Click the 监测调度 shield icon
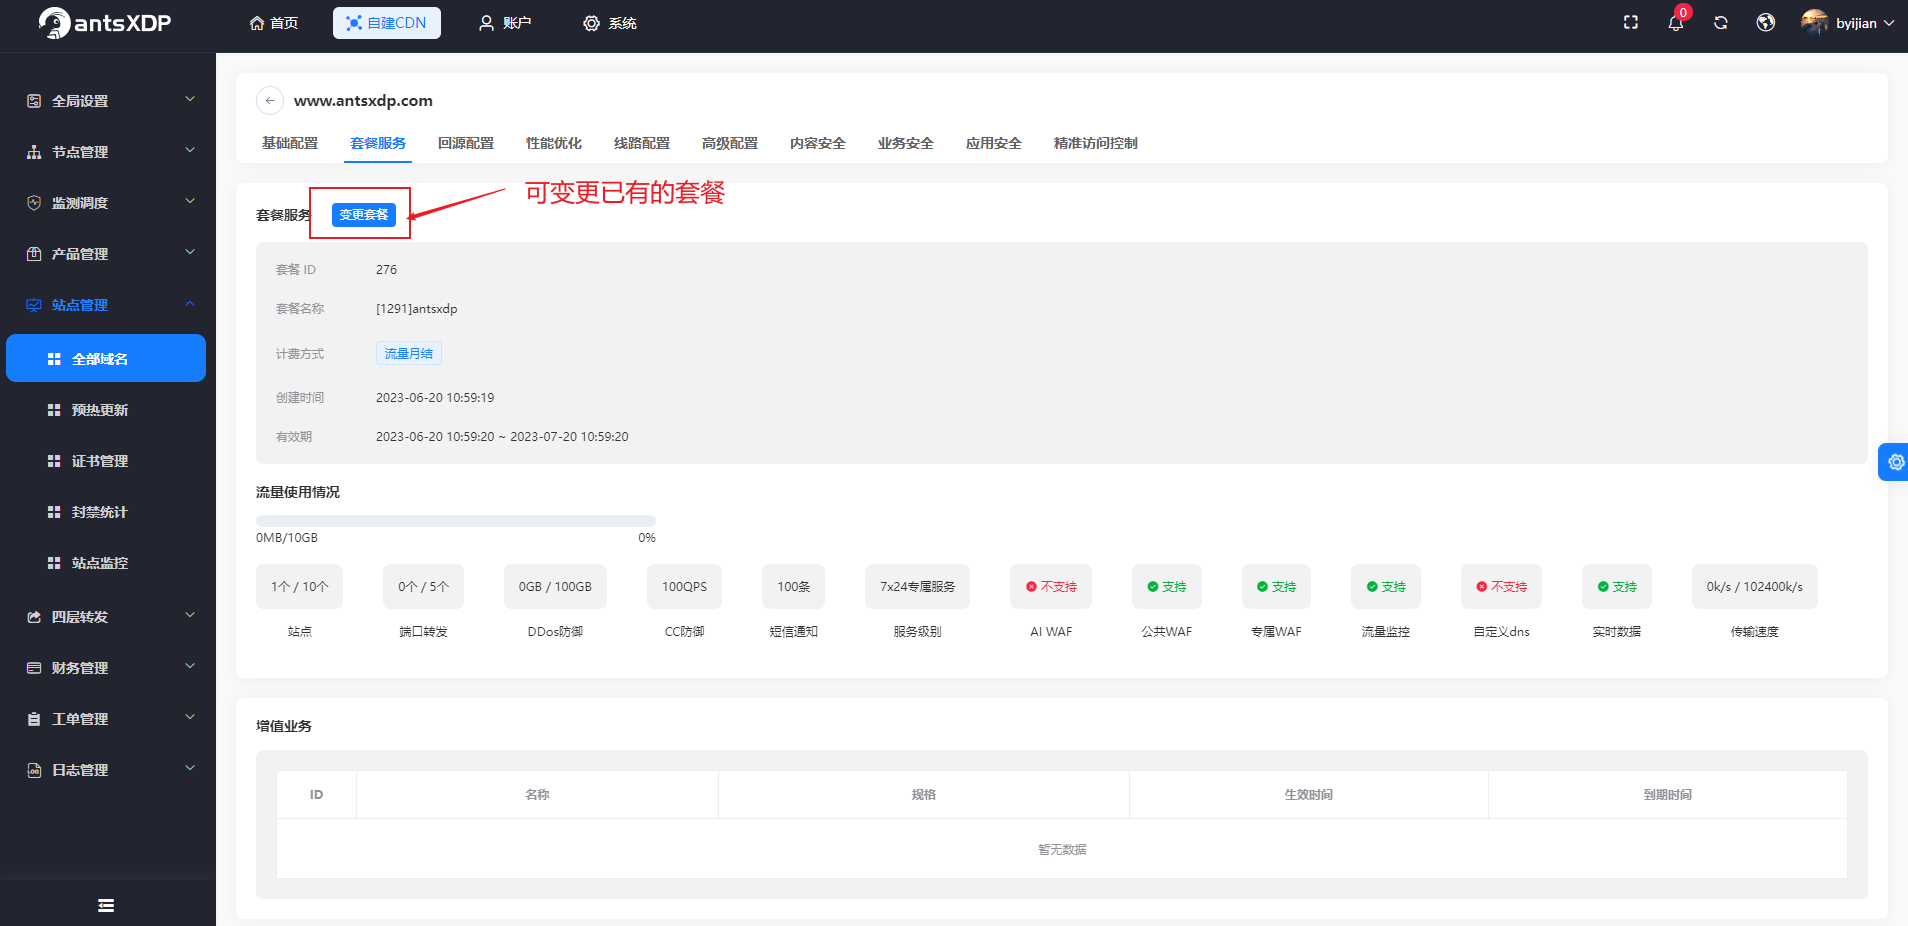 34,203
